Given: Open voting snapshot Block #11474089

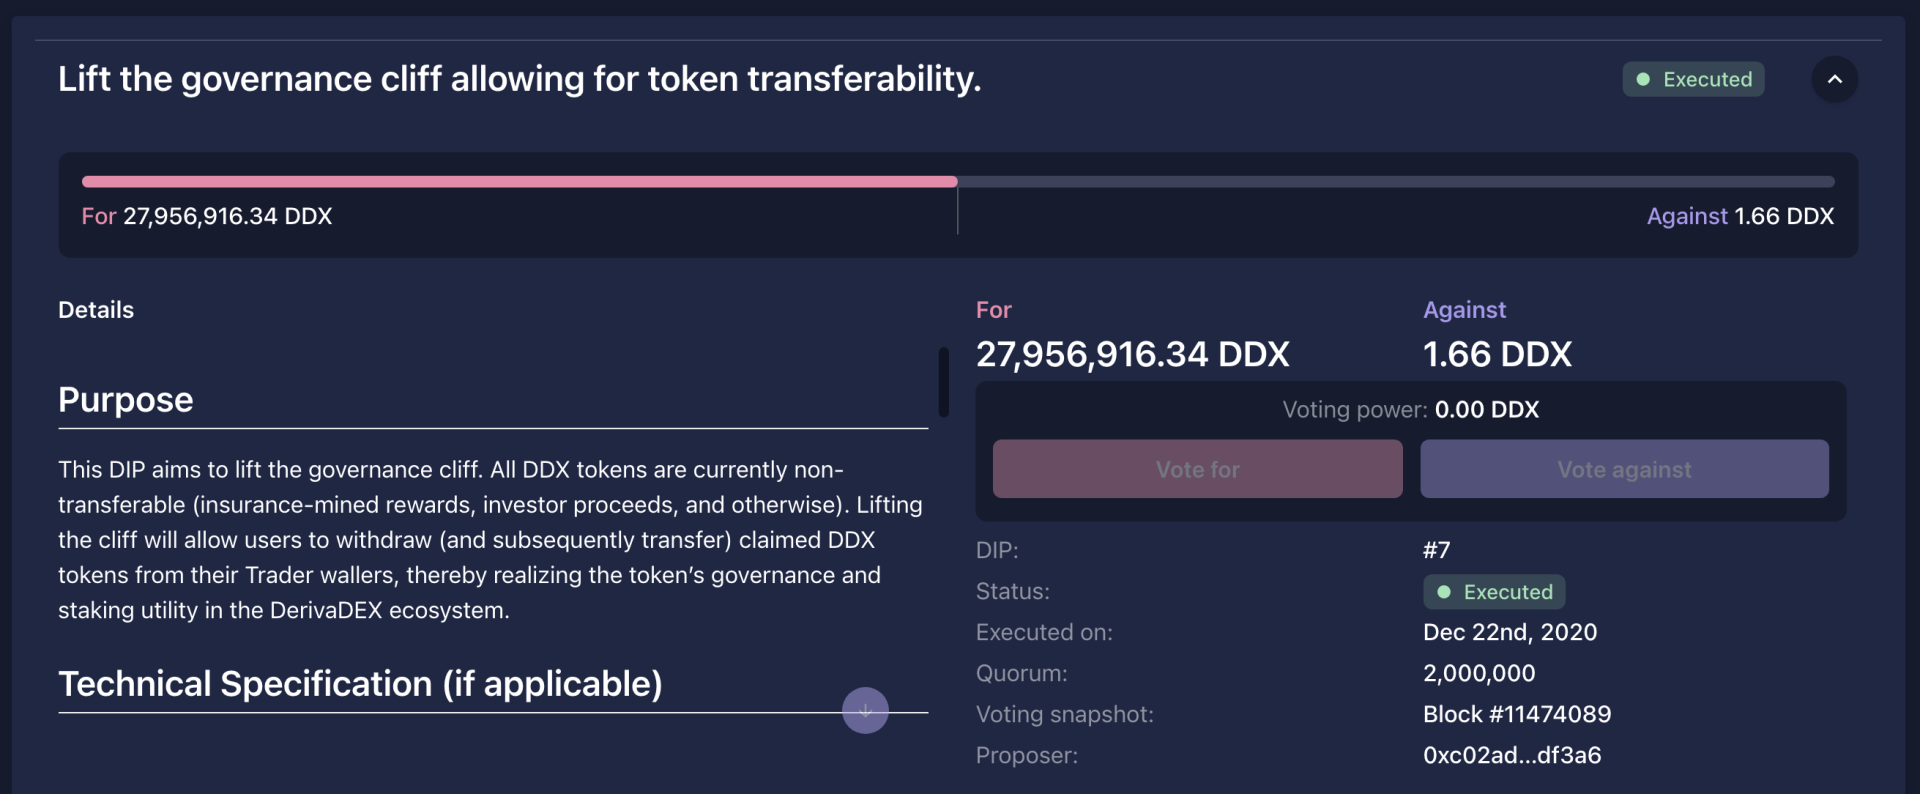Looking at the screenshot, I should click(1516, 714).
